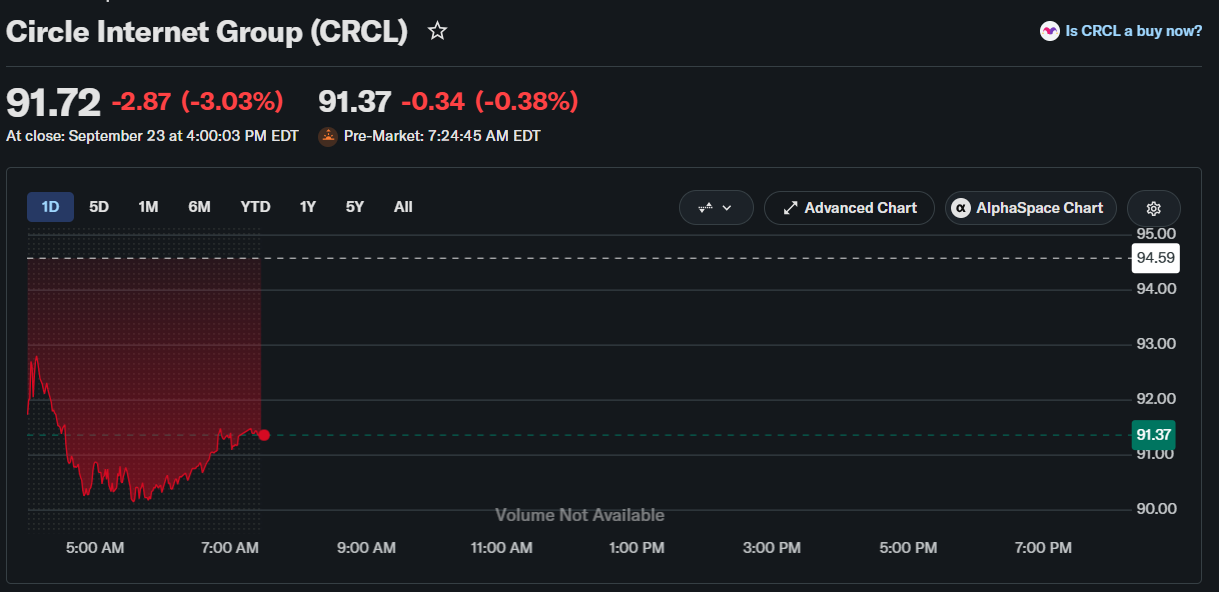Click the 7:00 AM axis label
Image resolution: width=1219 pixels, height=592 pixels.
pyautogui.click(x=230, y=548)
